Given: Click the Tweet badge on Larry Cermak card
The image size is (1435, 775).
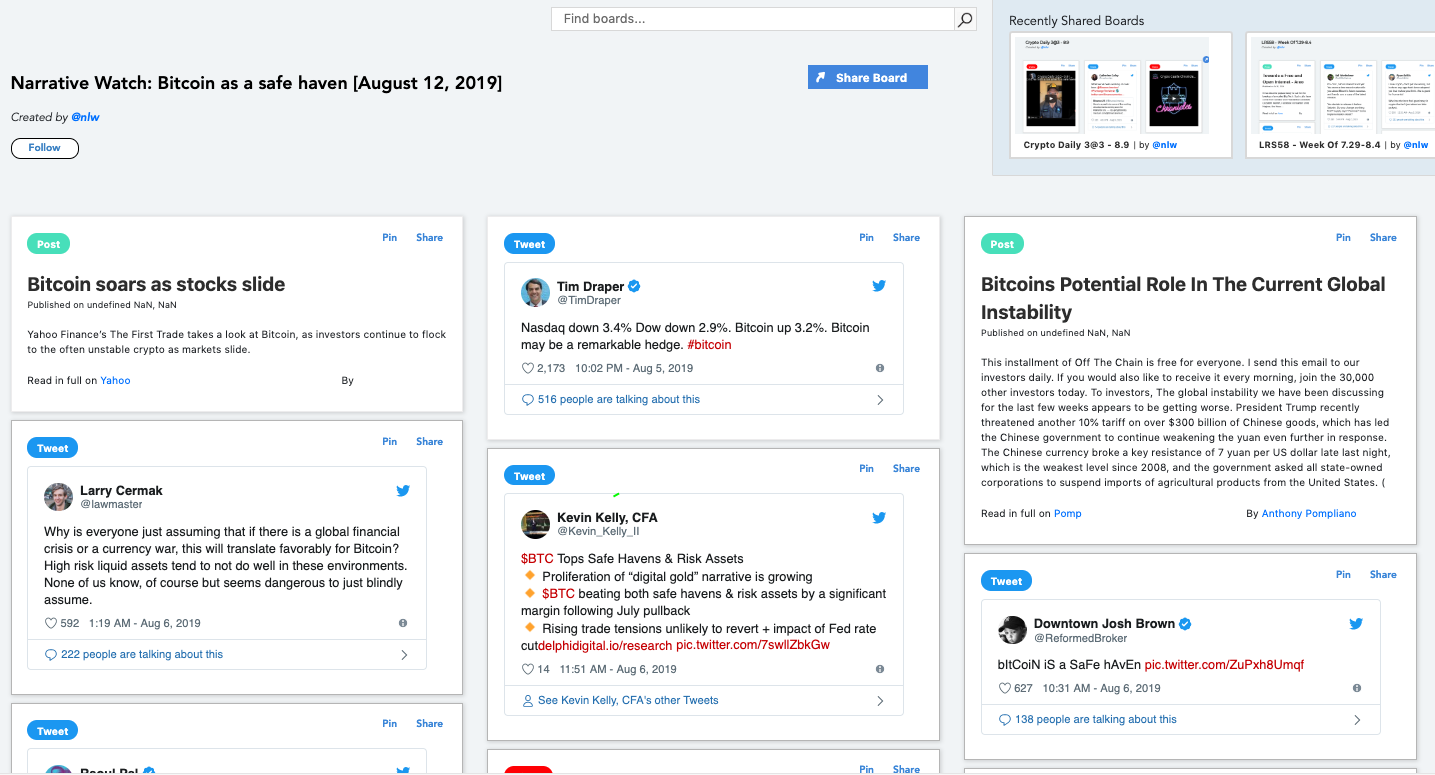Looking at the screenshot, I should tap(53, 448).
